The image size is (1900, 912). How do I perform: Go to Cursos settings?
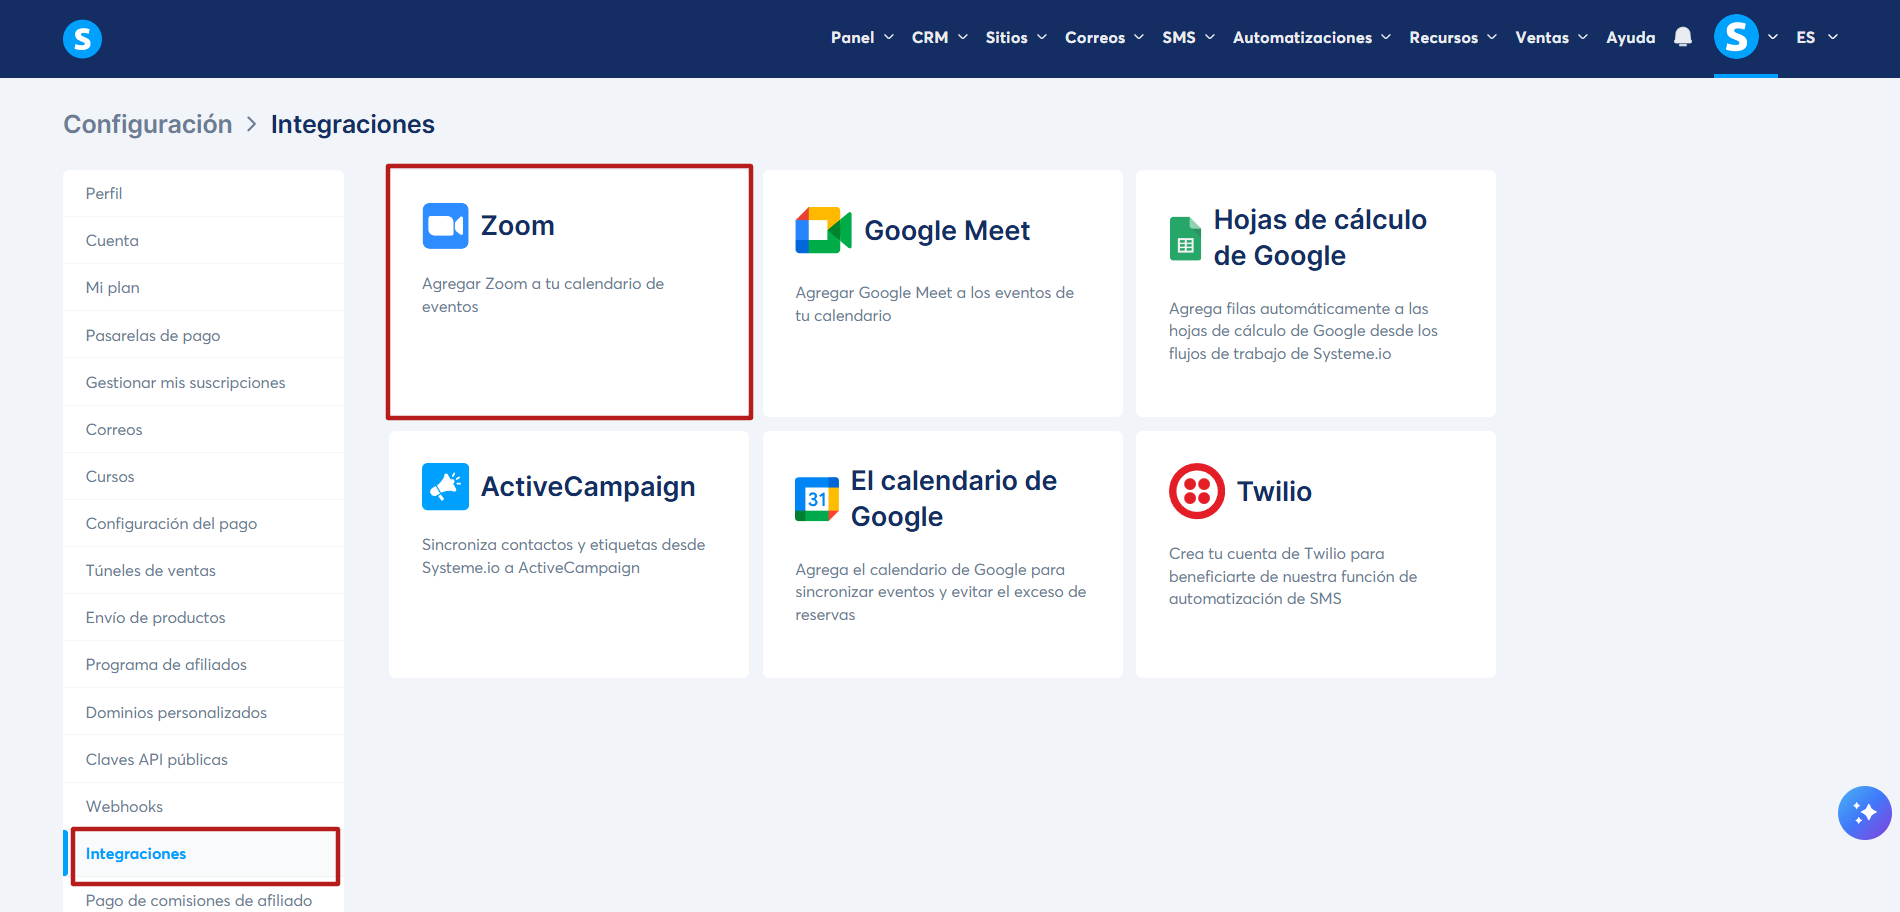(203, 477)
